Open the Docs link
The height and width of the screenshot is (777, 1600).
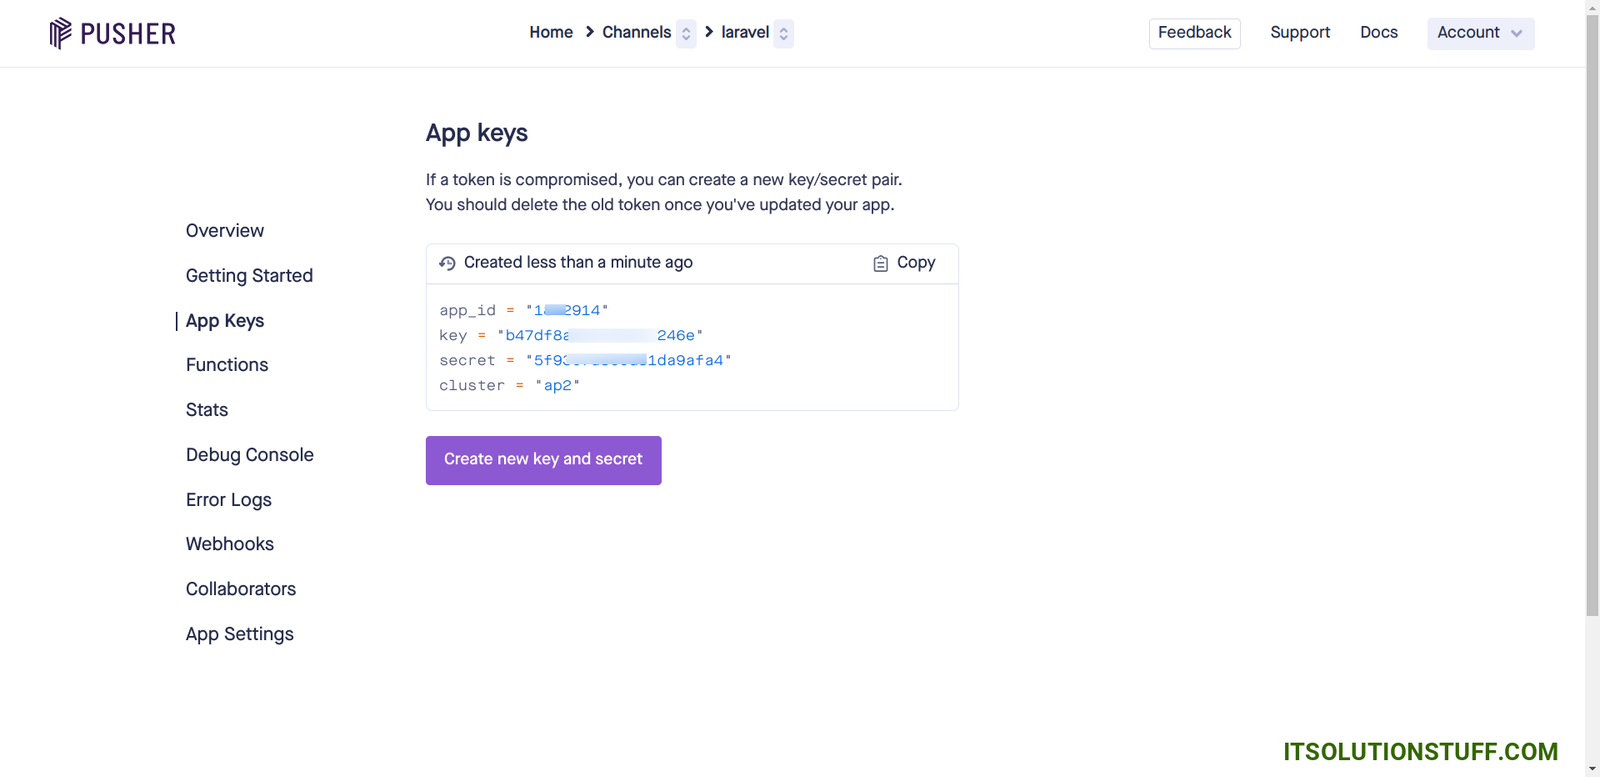point(1378,33)
